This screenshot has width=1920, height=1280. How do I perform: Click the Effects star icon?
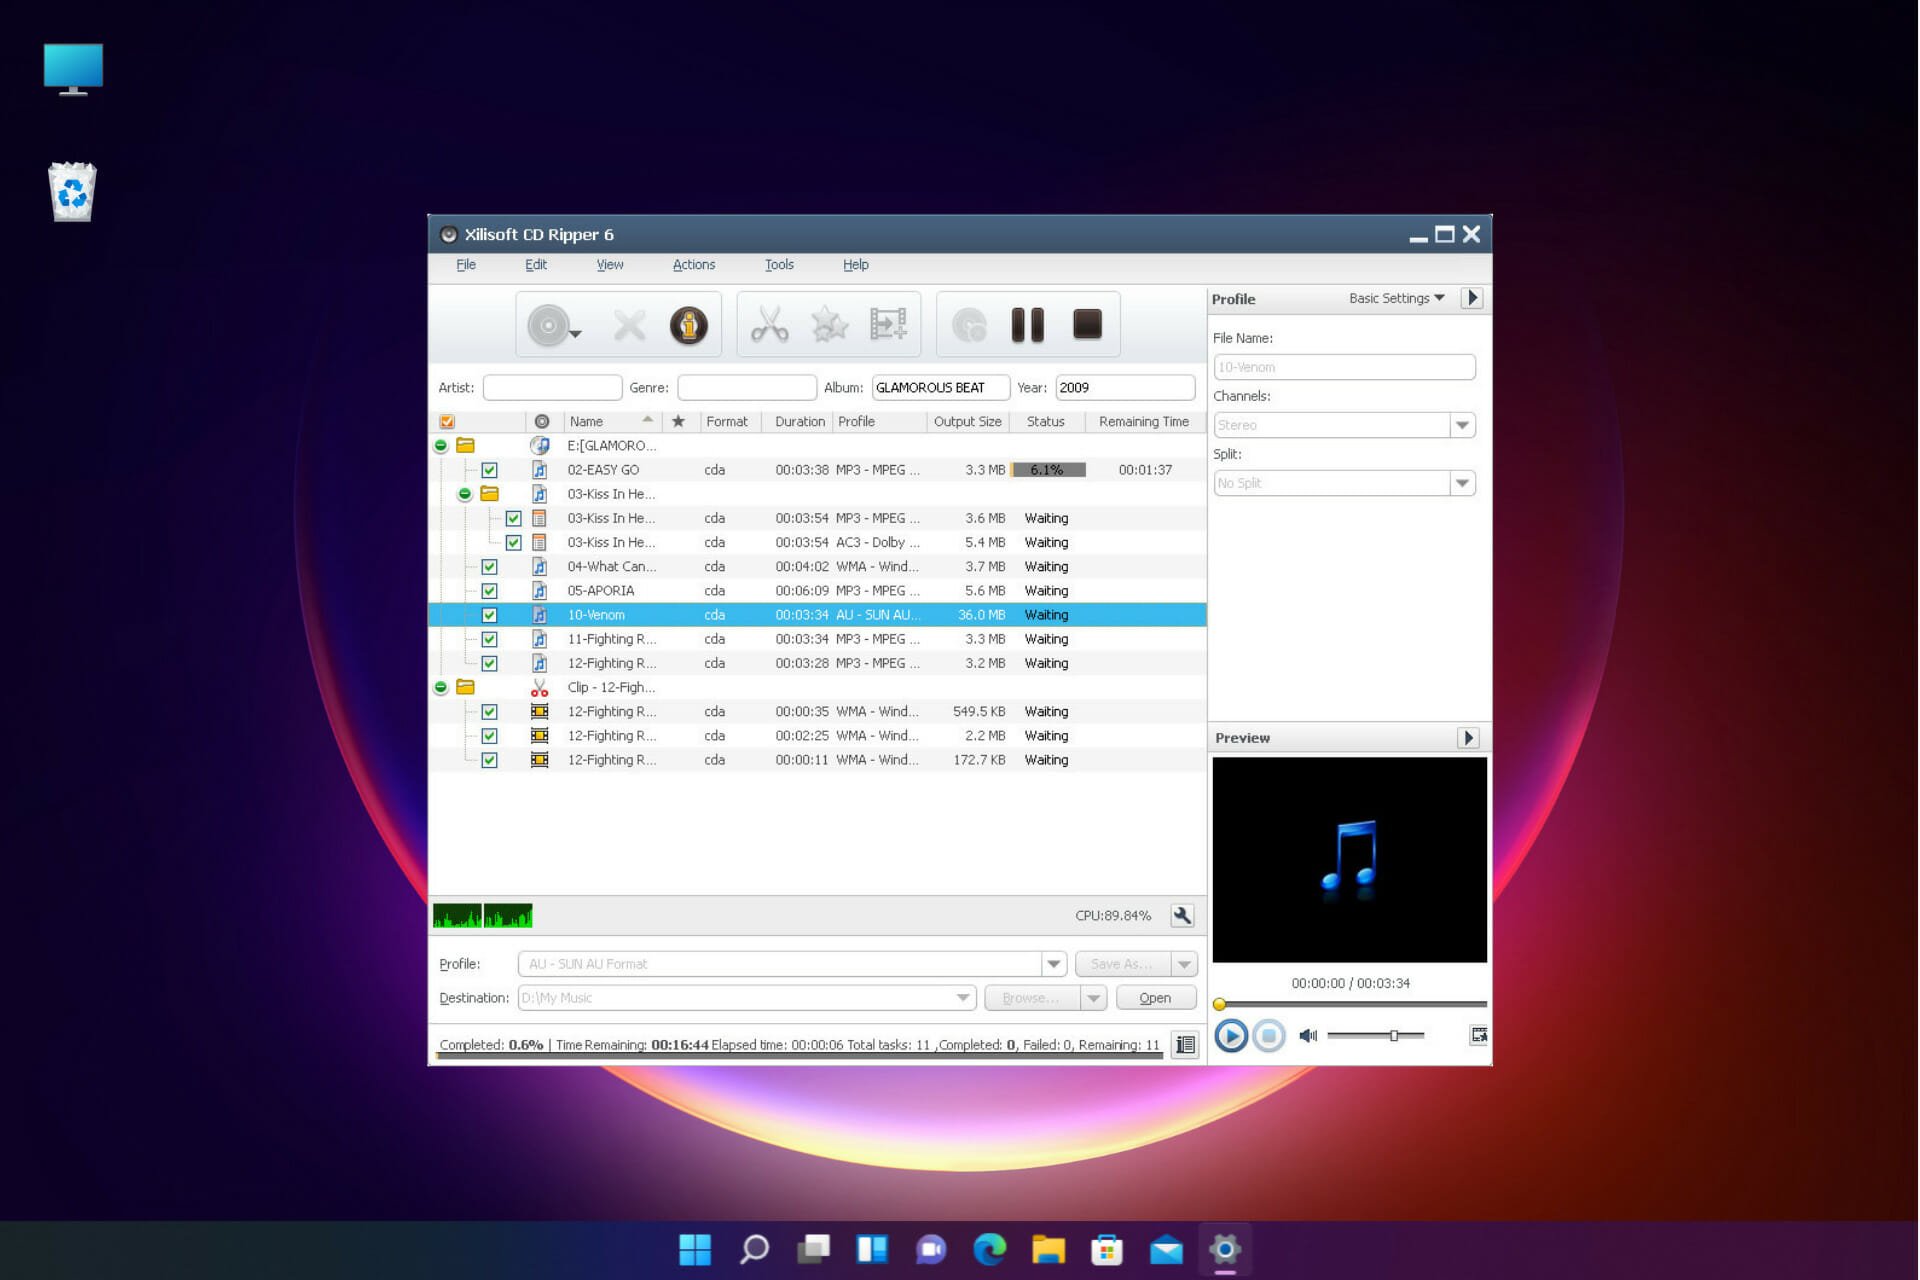tap(829, 325)
